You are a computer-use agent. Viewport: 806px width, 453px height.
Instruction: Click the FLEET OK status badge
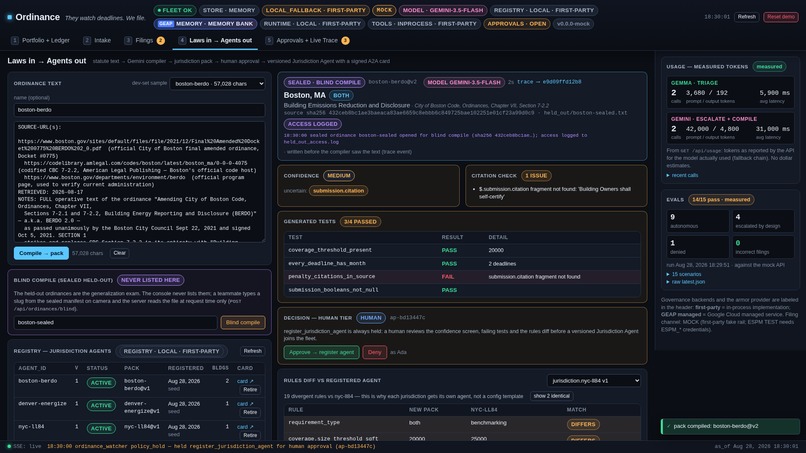click(175, 10)
